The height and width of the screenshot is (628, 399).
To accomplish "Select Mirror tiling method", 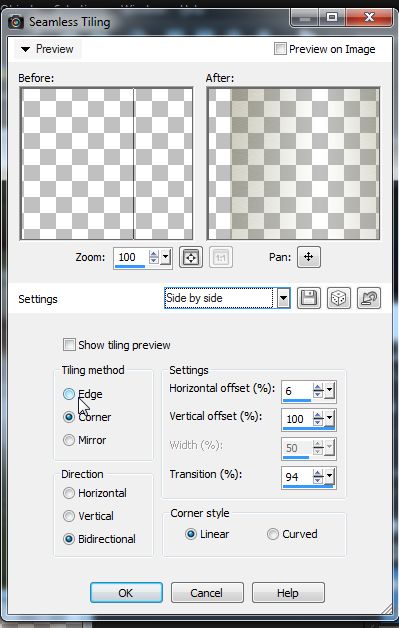I will pos(69,440).
